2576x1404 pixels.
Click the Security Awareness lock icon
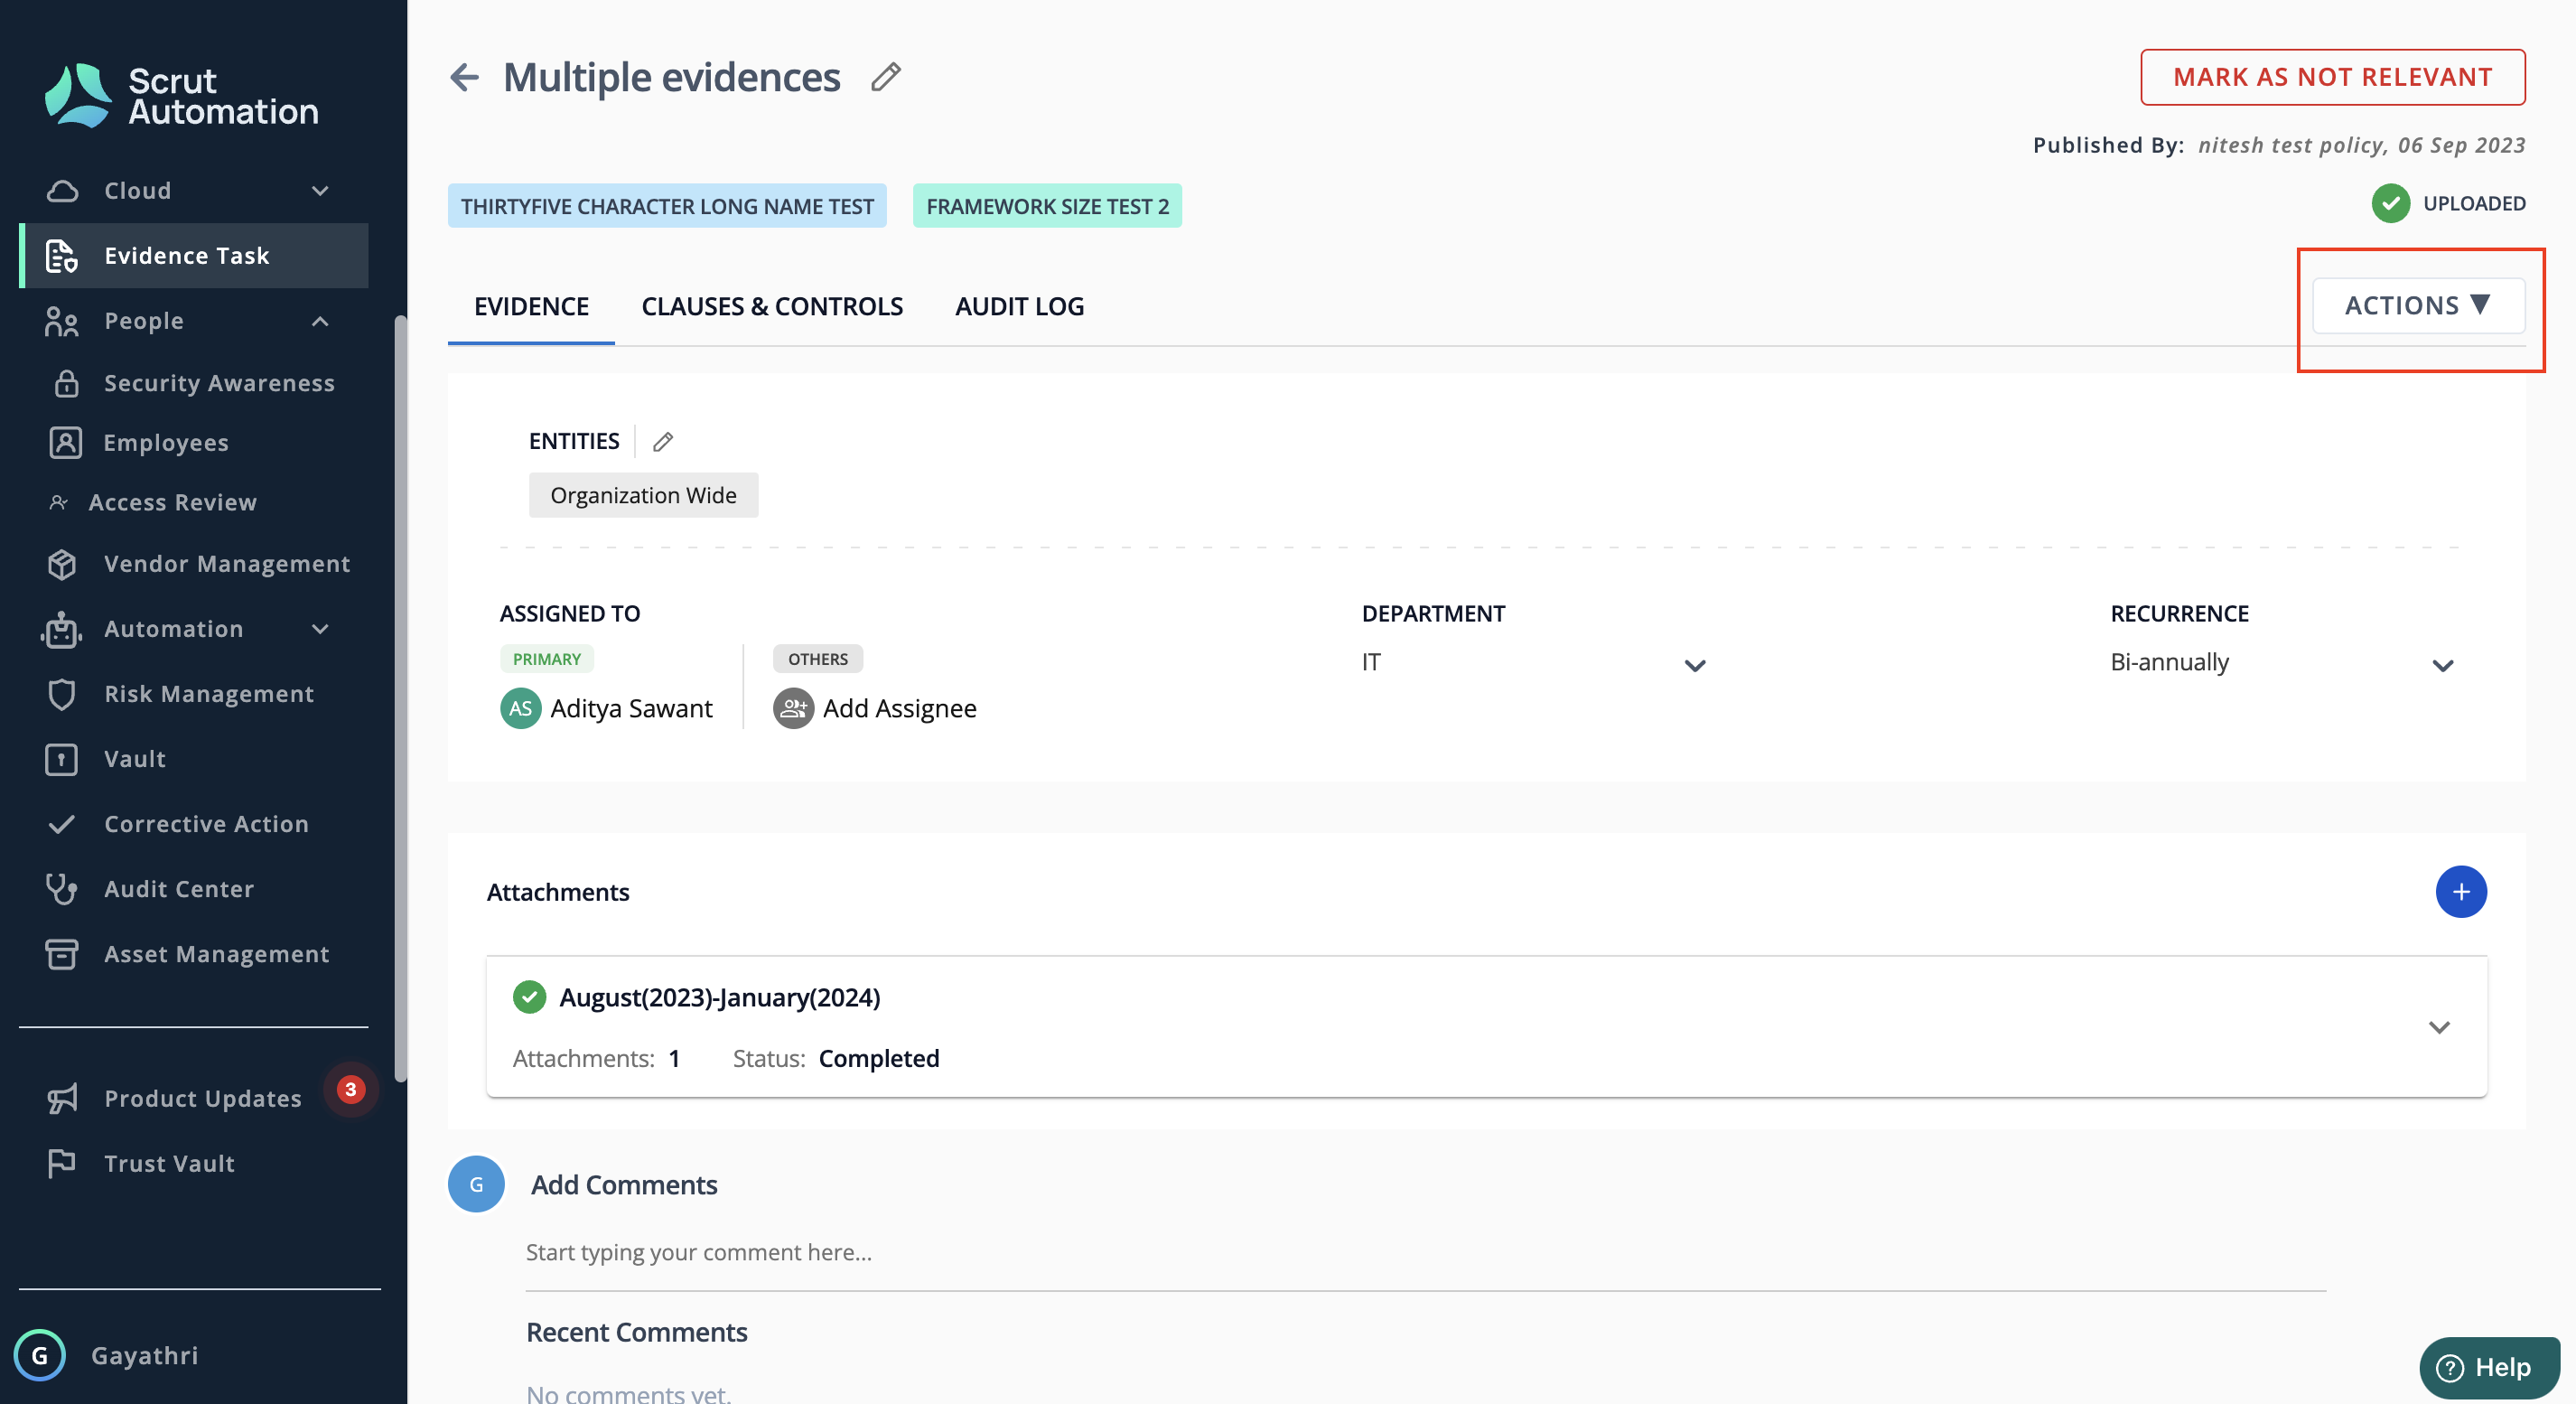pos(66,383)
